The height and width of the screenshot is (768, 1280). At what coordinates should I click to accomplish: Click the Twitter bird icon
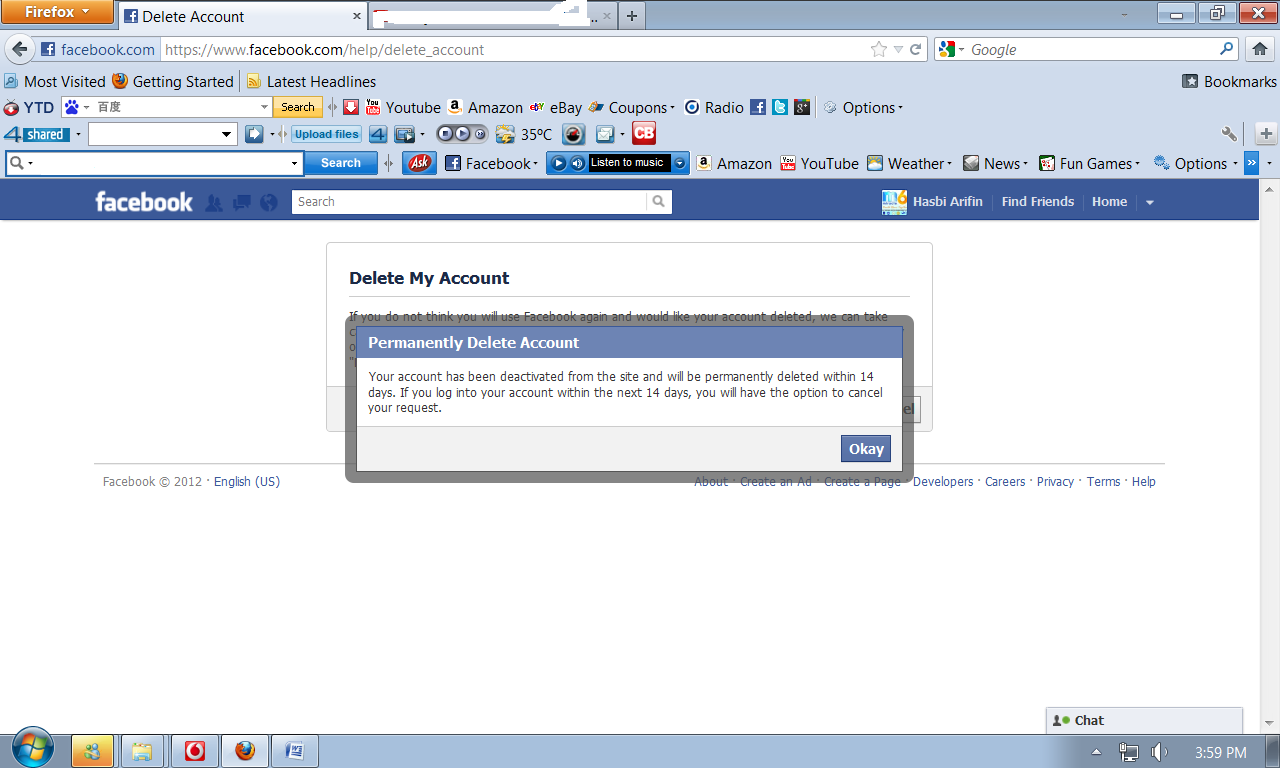point(780,107)
